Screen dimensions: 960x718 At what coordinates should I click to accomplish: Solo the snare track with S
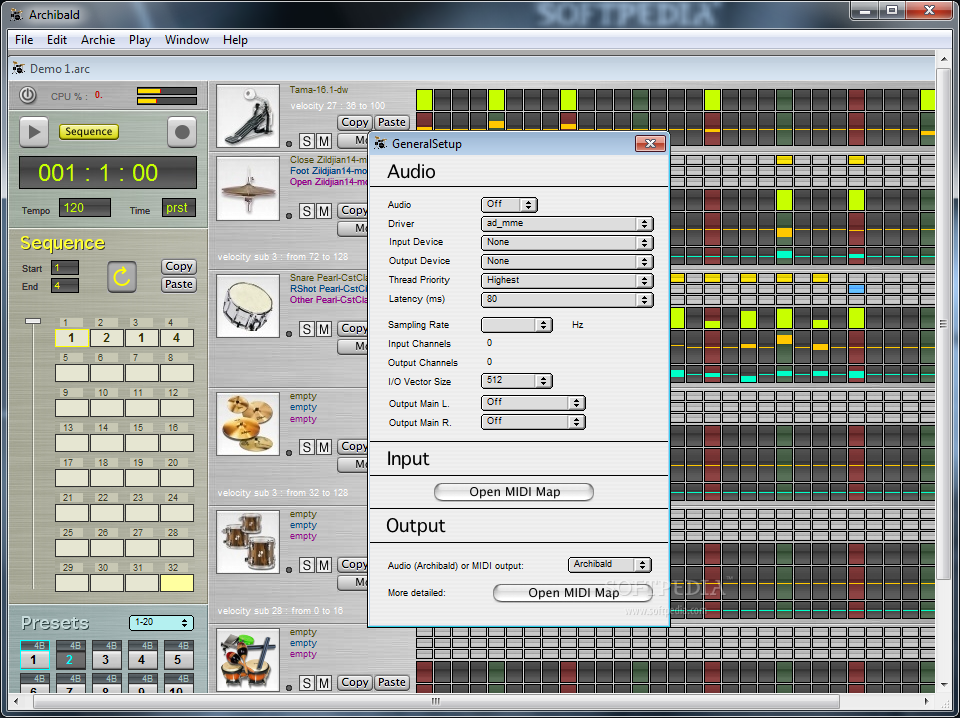coord(307,330)
